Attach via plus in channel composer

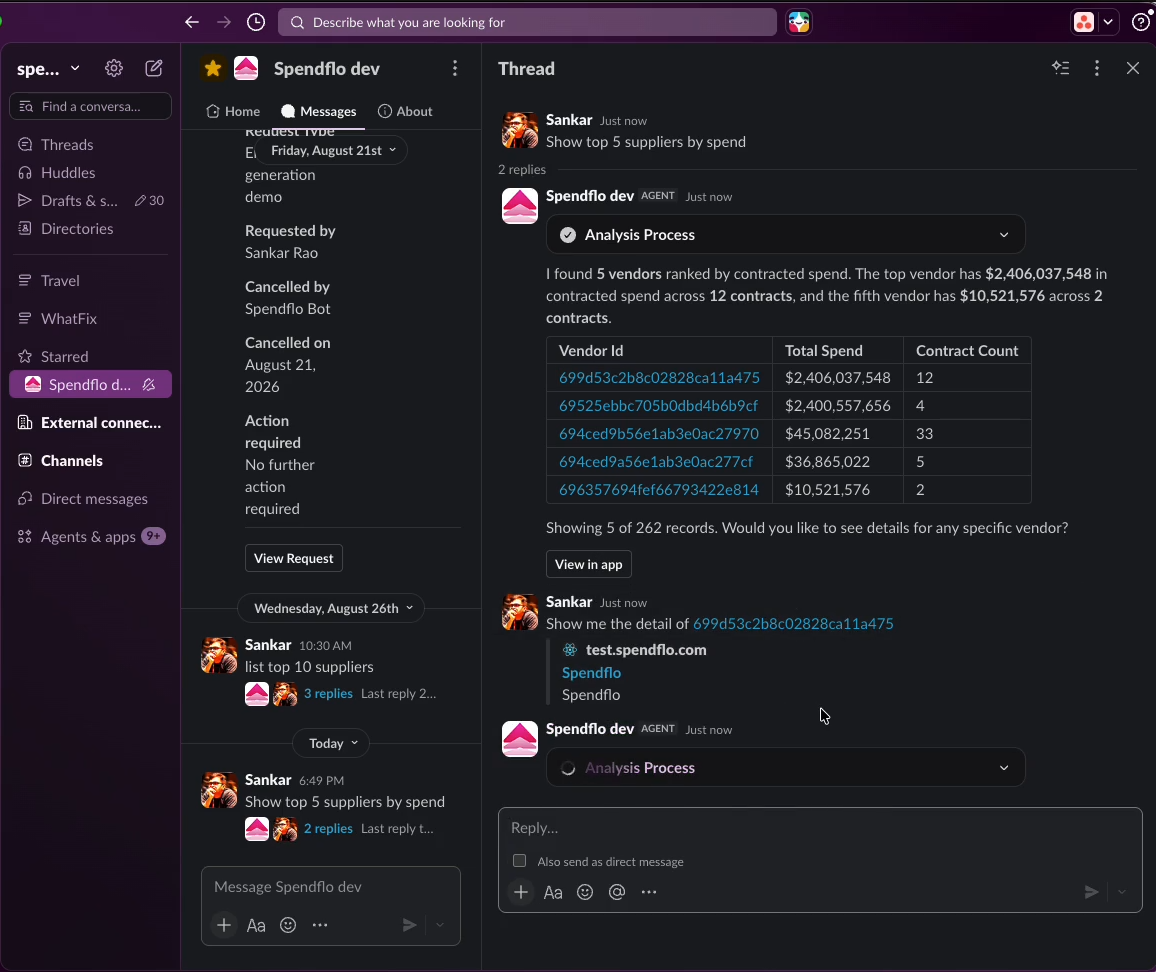tap(224, 925)
